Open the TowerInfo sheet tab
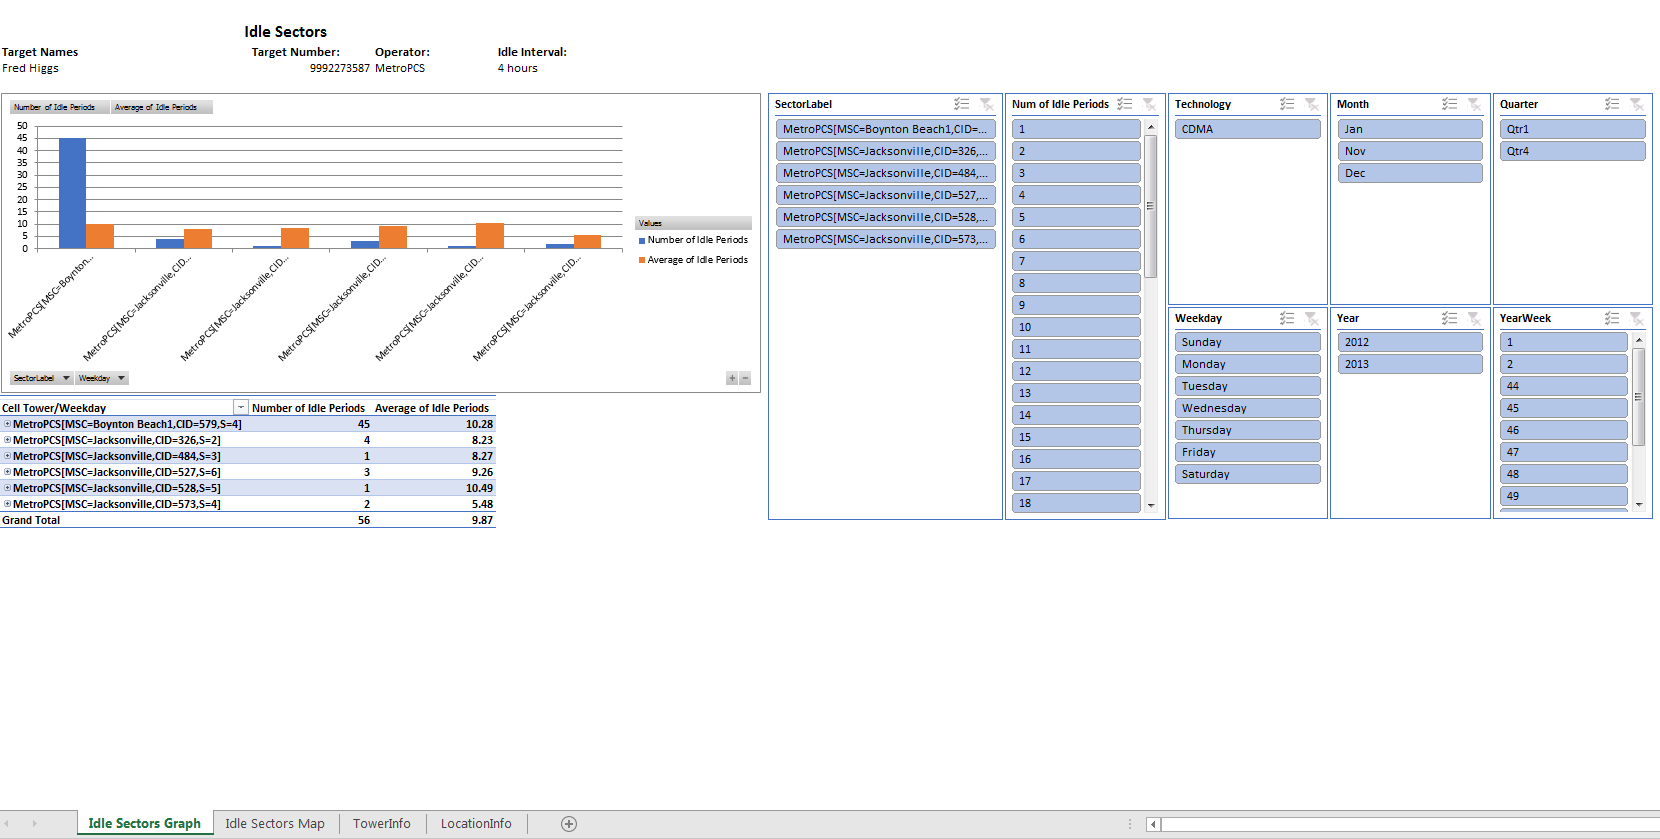1660x839 pixels. 381,824
